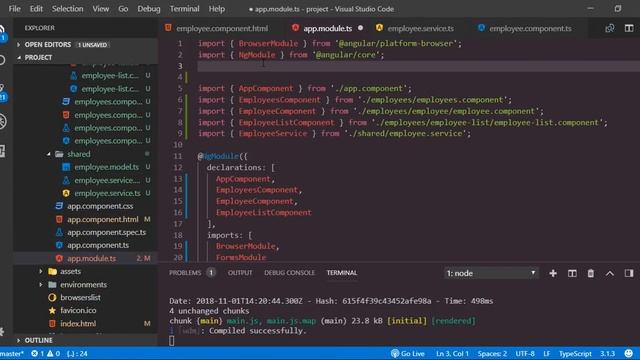This screenshot has height=360, width=640.
Task: Click TypeScript version 3.1.3
Action: pyautogui.click(x=607, y=353)
